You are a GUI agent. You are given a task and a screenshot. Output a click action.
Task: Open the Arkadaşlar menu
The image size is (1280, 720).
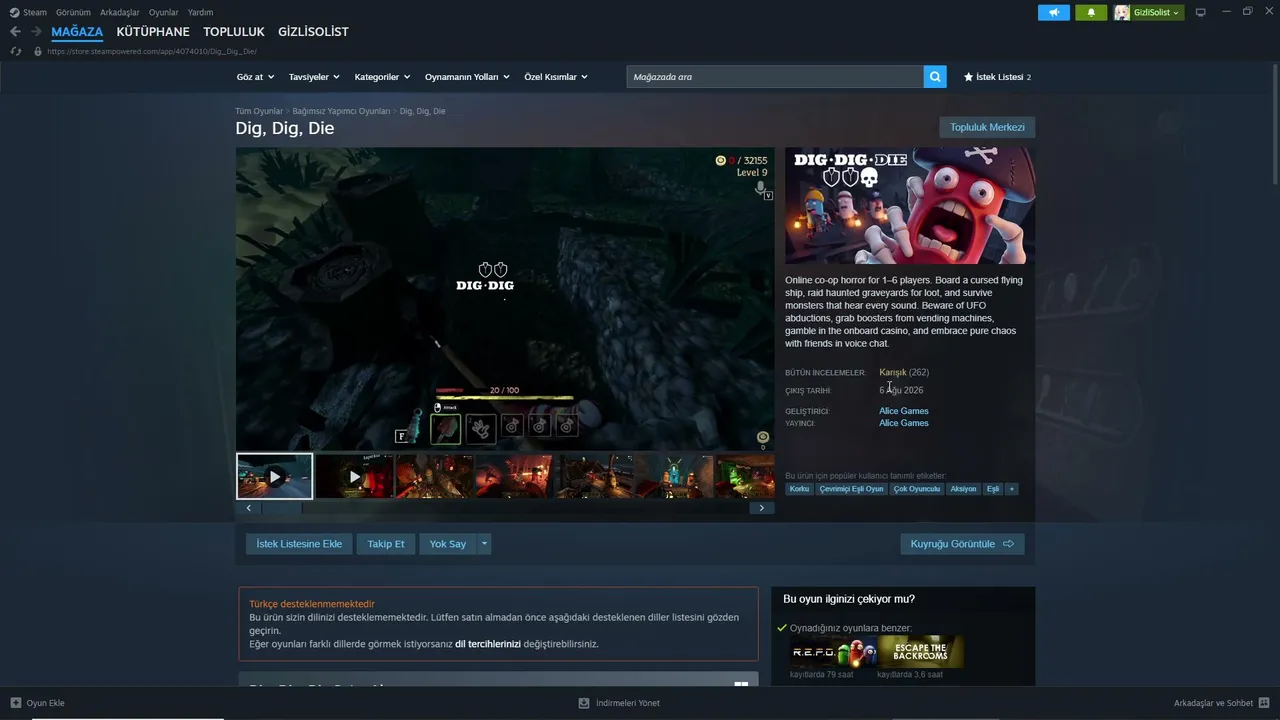click(120, 12)
